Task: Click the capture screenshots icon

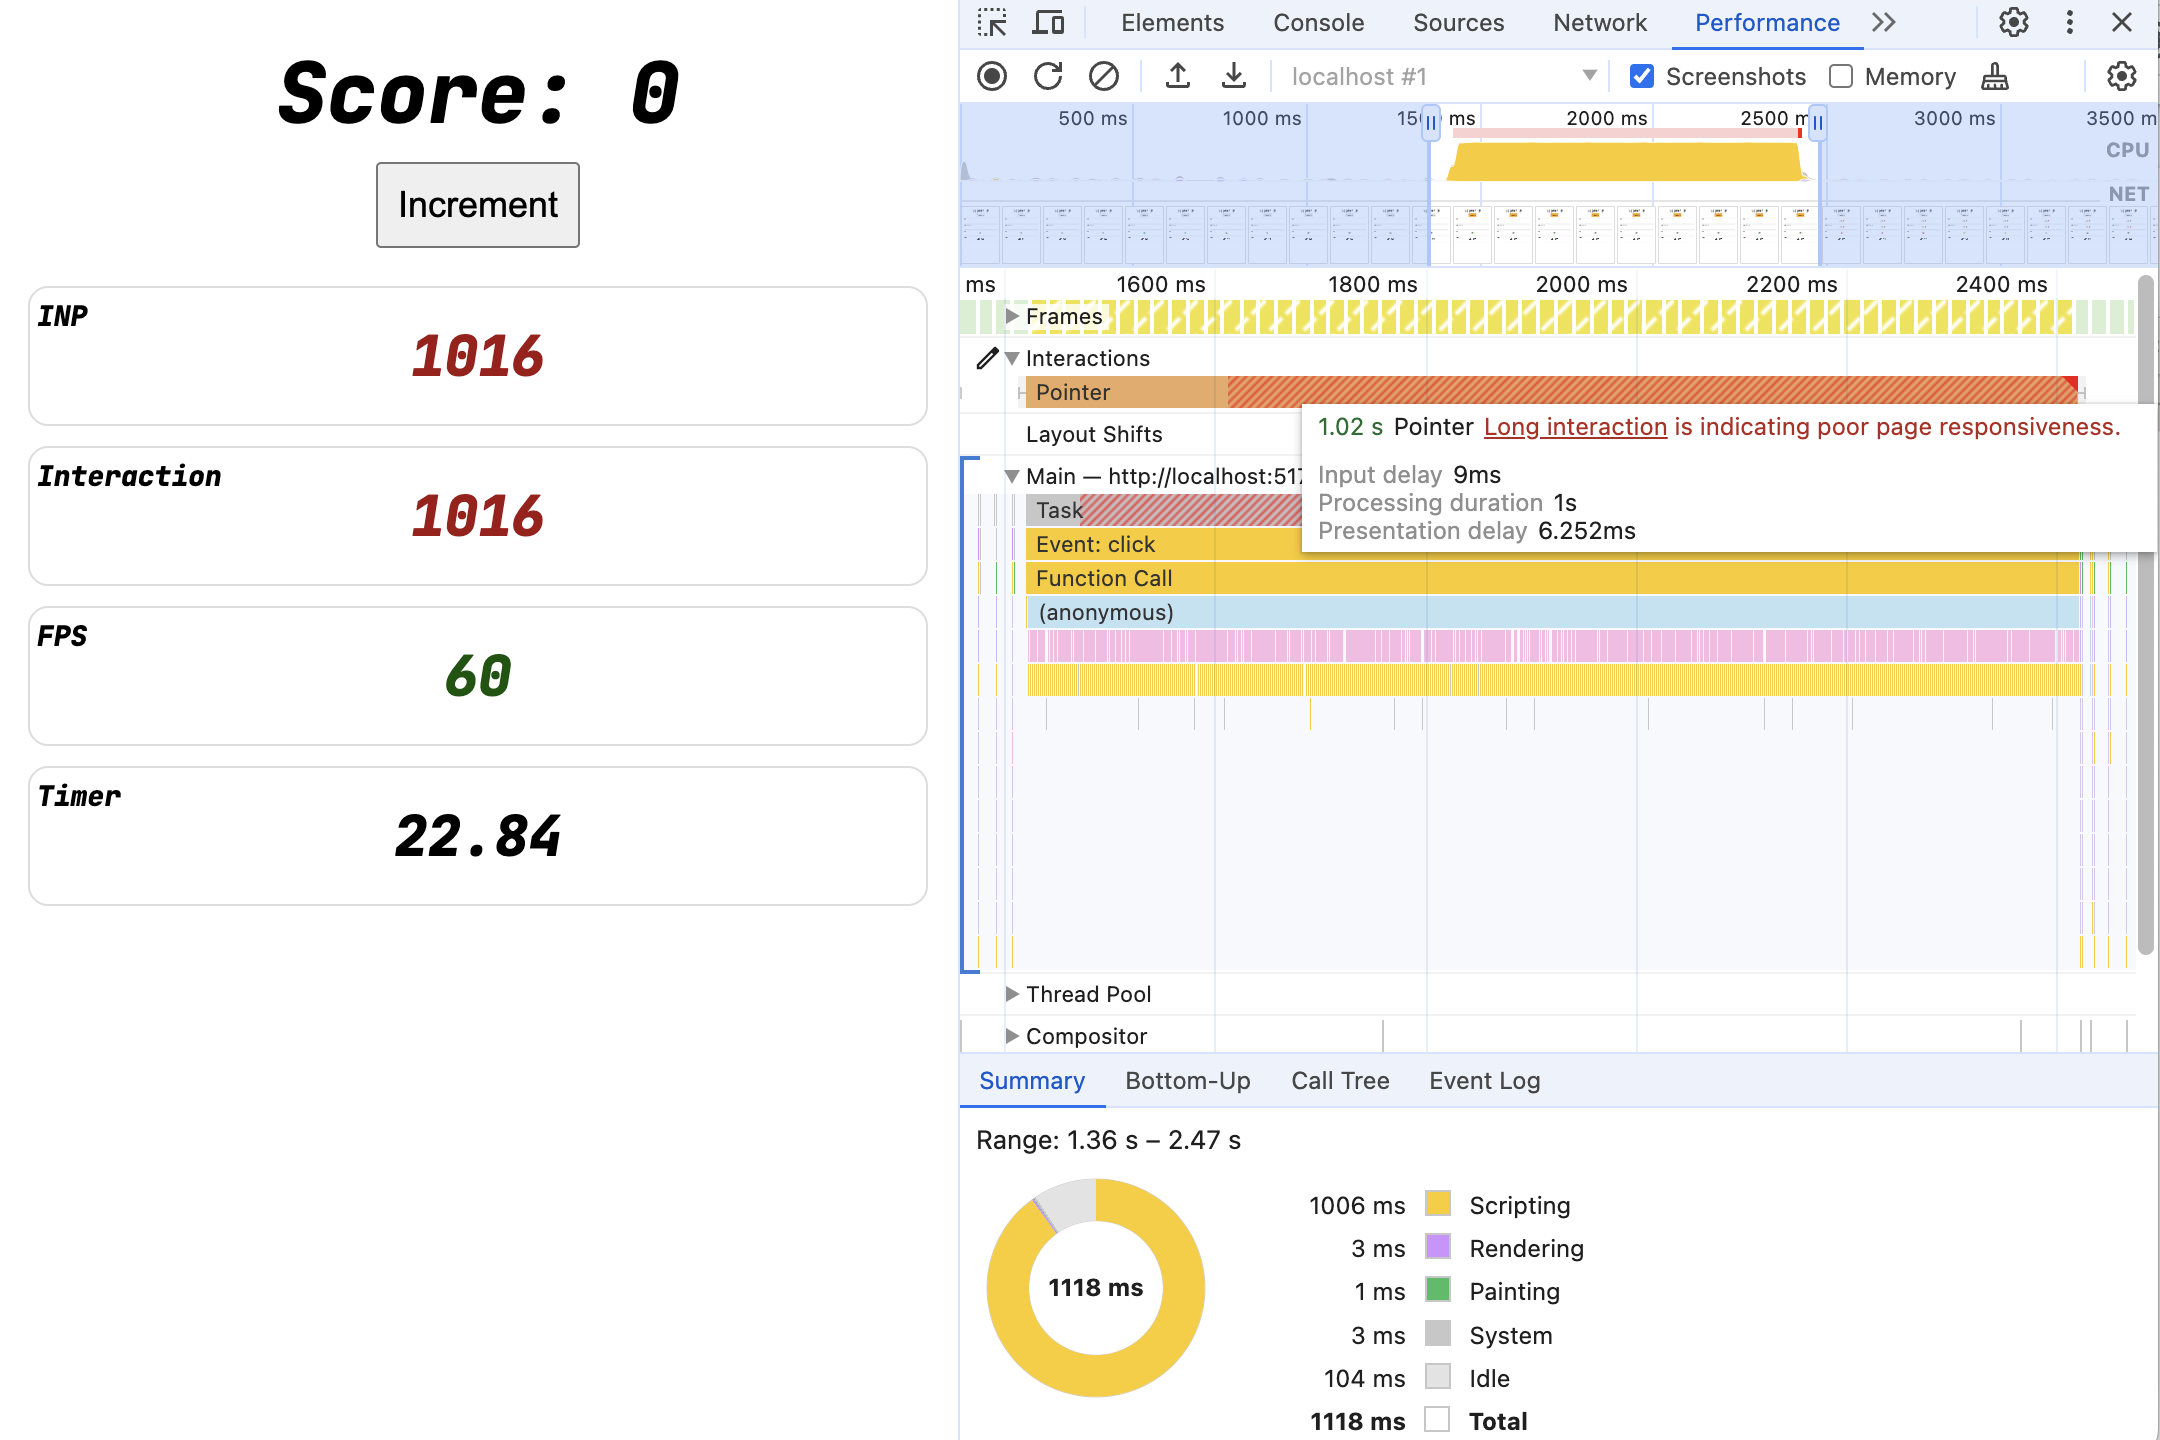Action: click(1642, 74)
